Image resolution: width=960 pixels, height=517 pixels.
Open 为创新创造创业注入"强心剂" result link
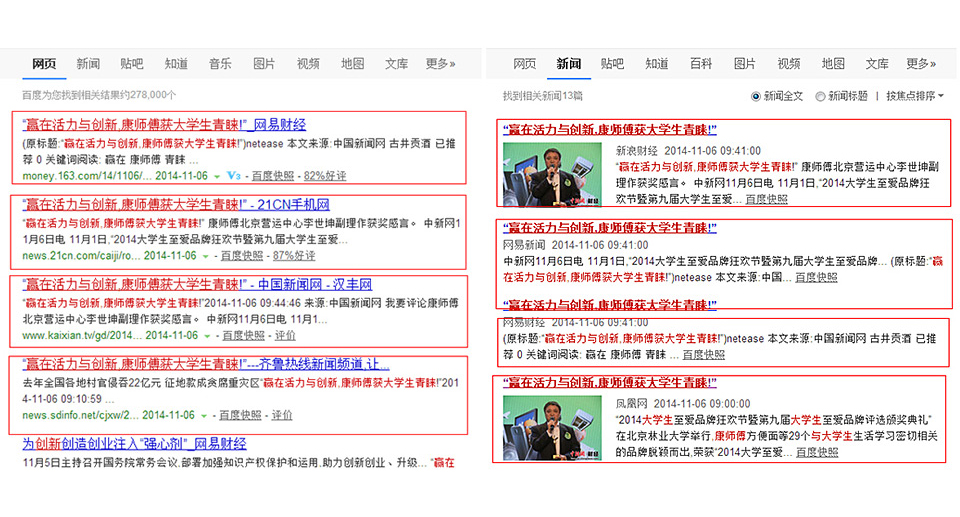(x=134, y=443)
